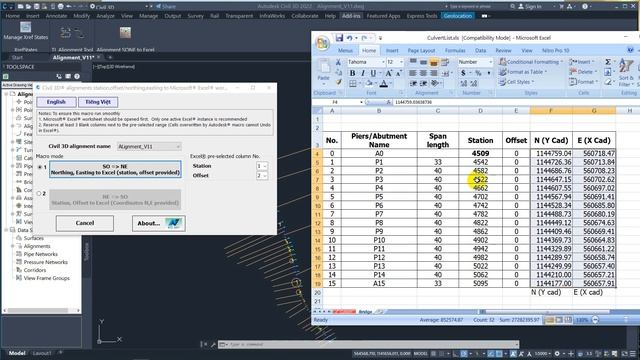Click the dollar Accounting format icon

pos(463,73)
